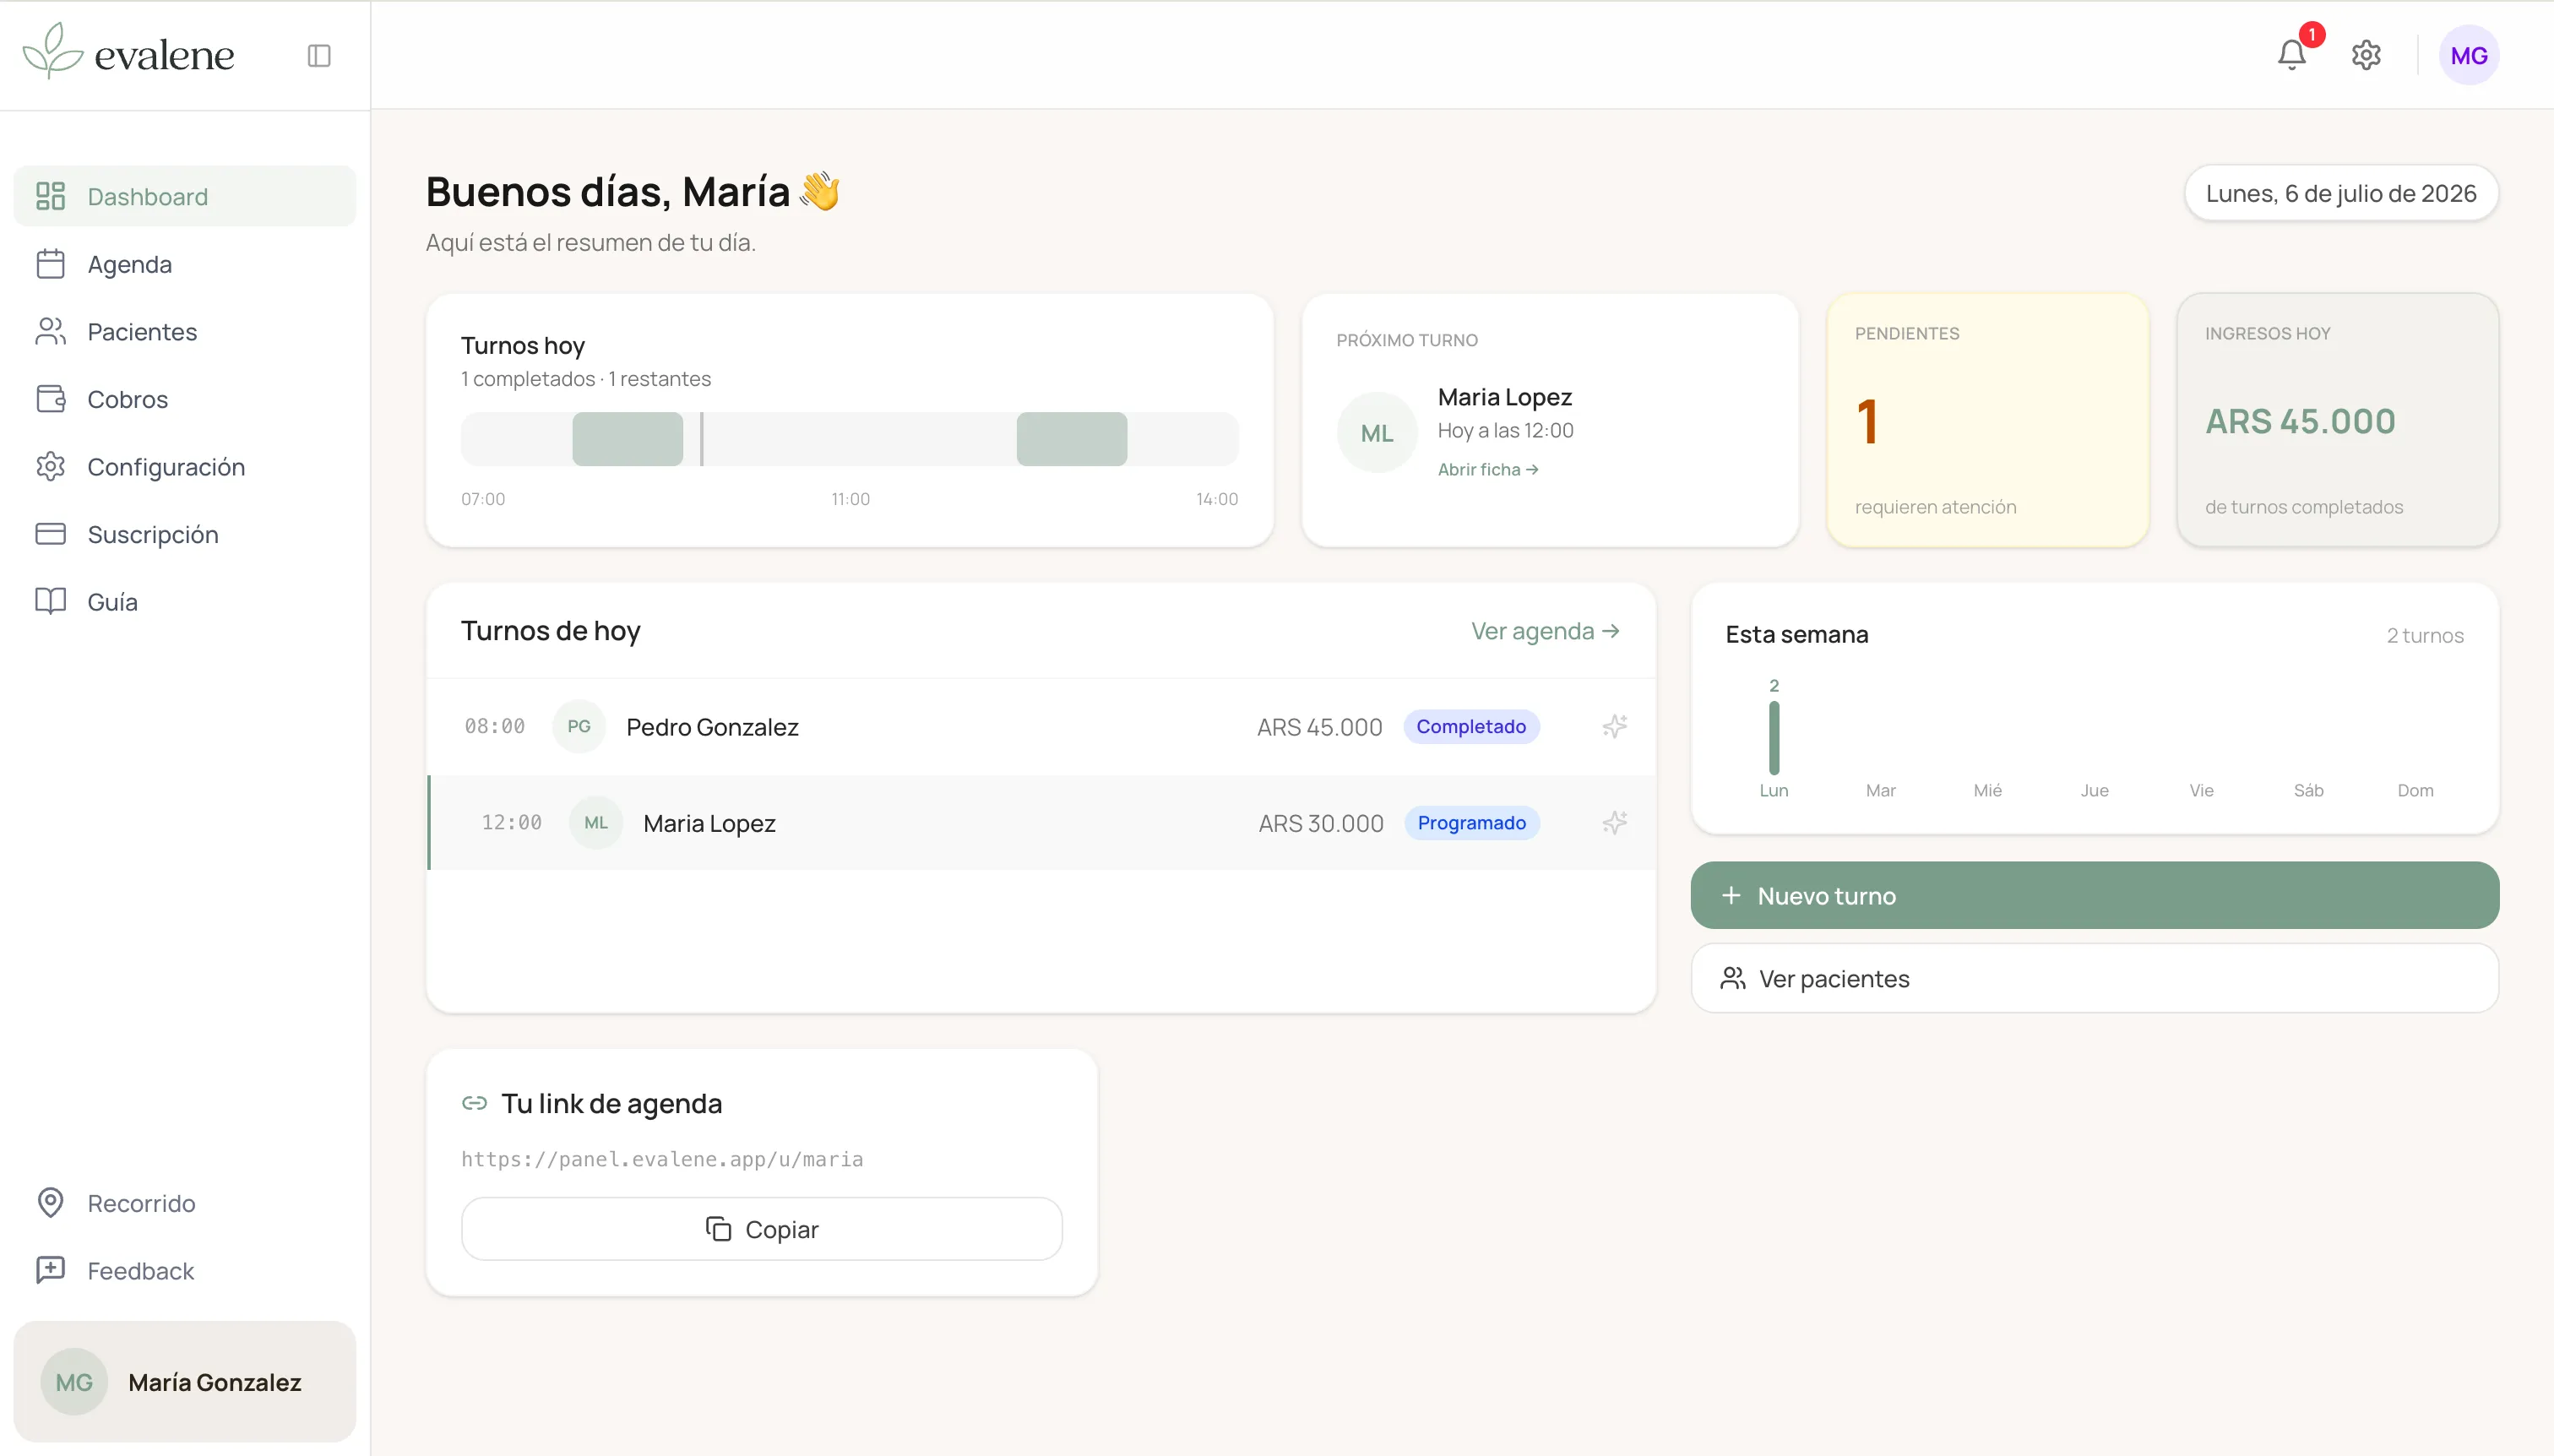
Task: Collapse the sidebar panel toggle icon
Action: coord(319,56)
